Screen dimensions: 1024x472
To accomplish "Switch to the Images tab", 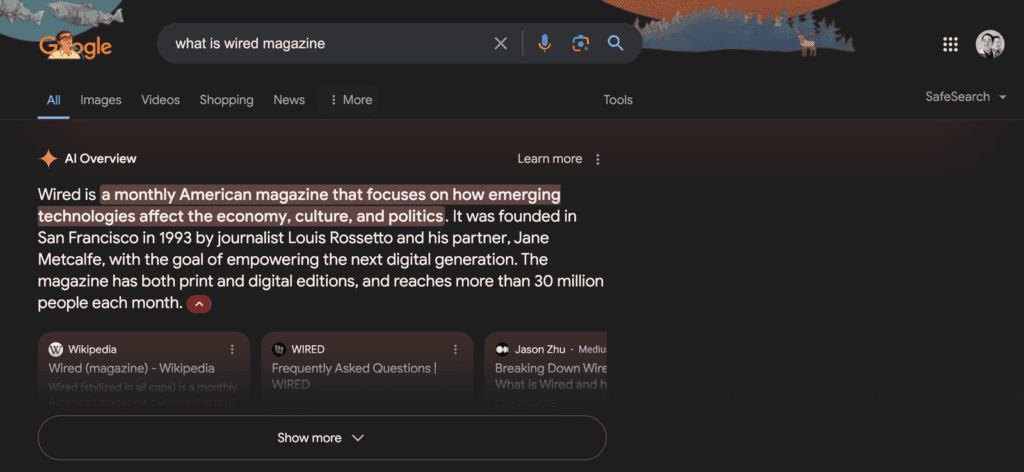I will tap(101, 100).
